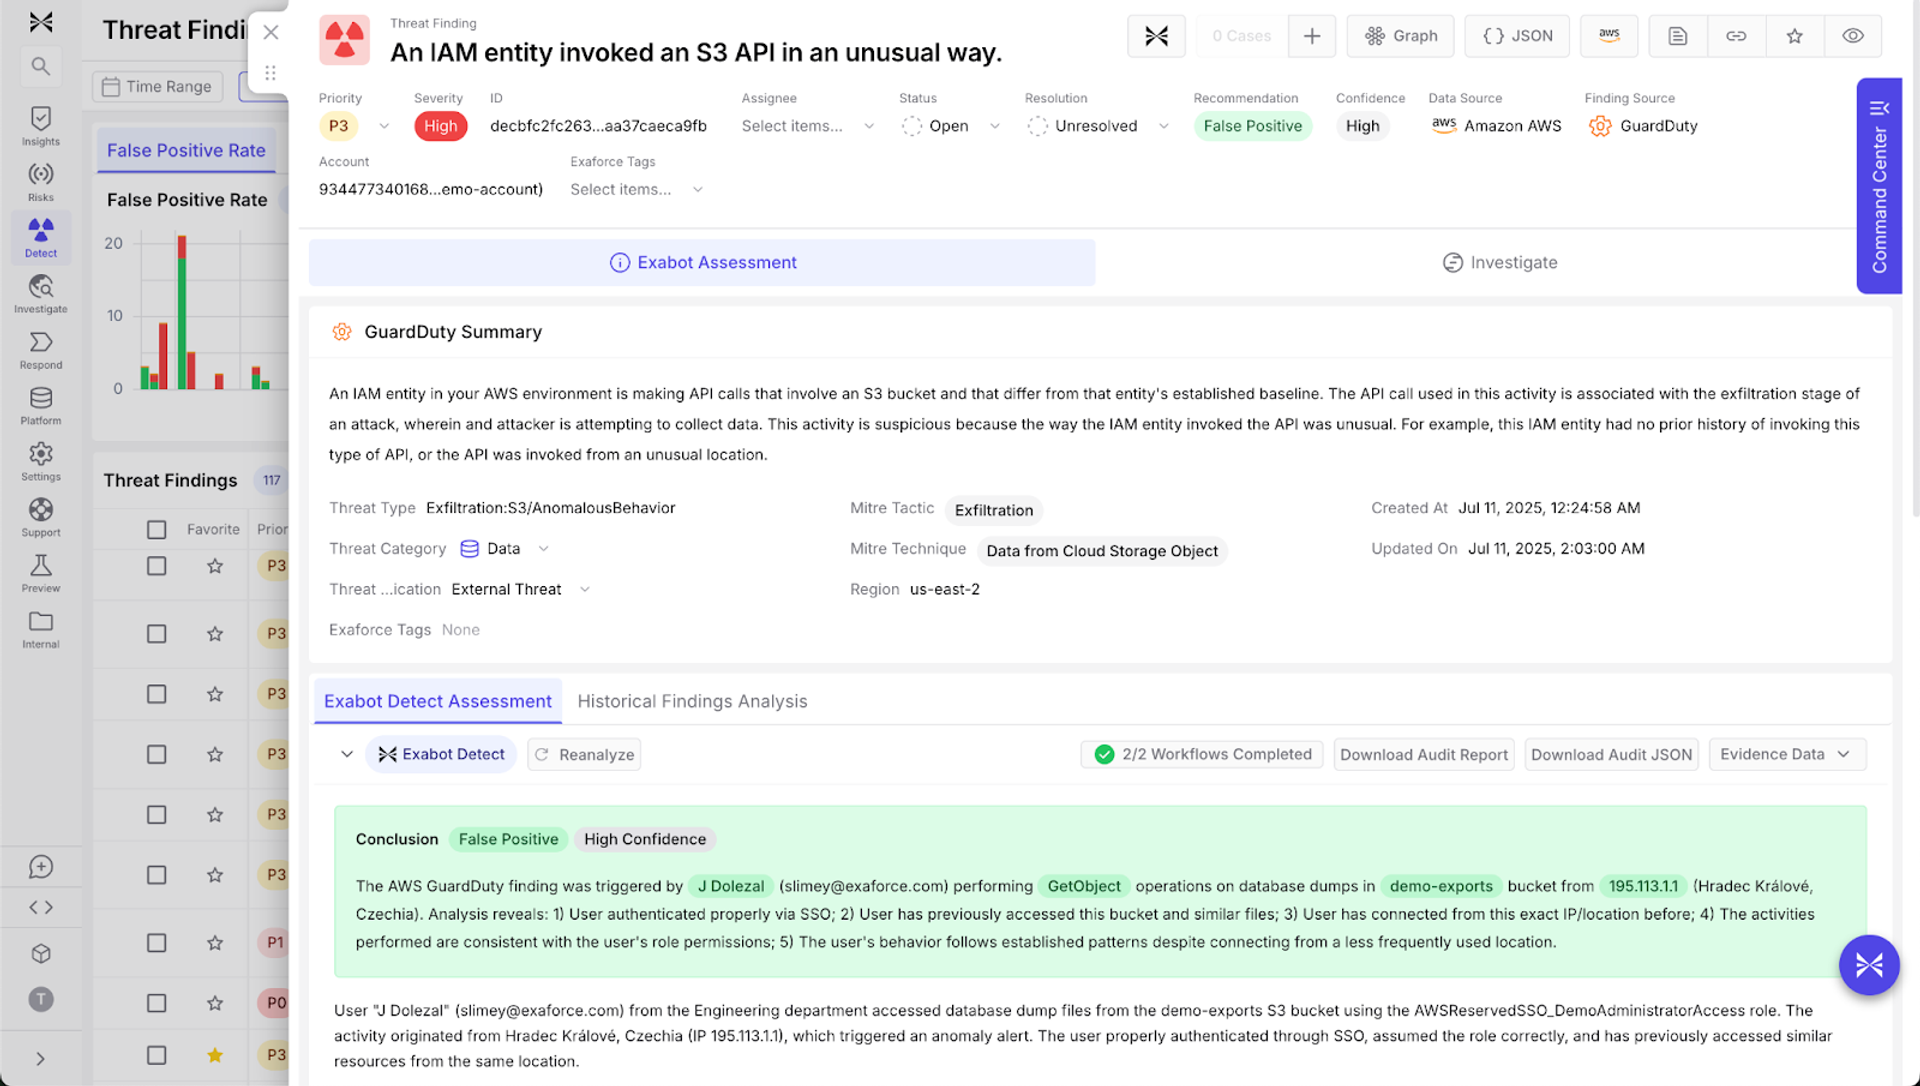Screen dimensions: 1920x1086
Task: Open Preview flask icon in sidebar
Action: pos(41,574)
